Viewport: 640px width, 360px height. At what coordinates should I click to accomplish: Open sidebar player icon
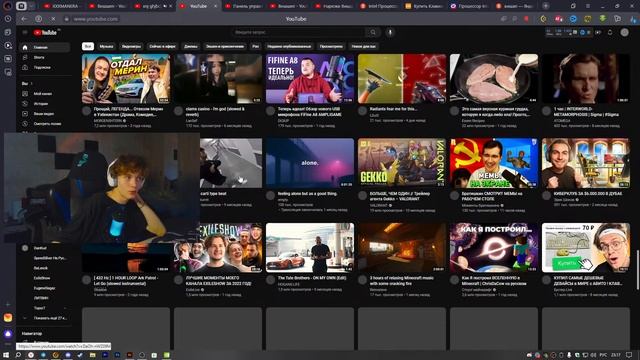tap(8, 45)
